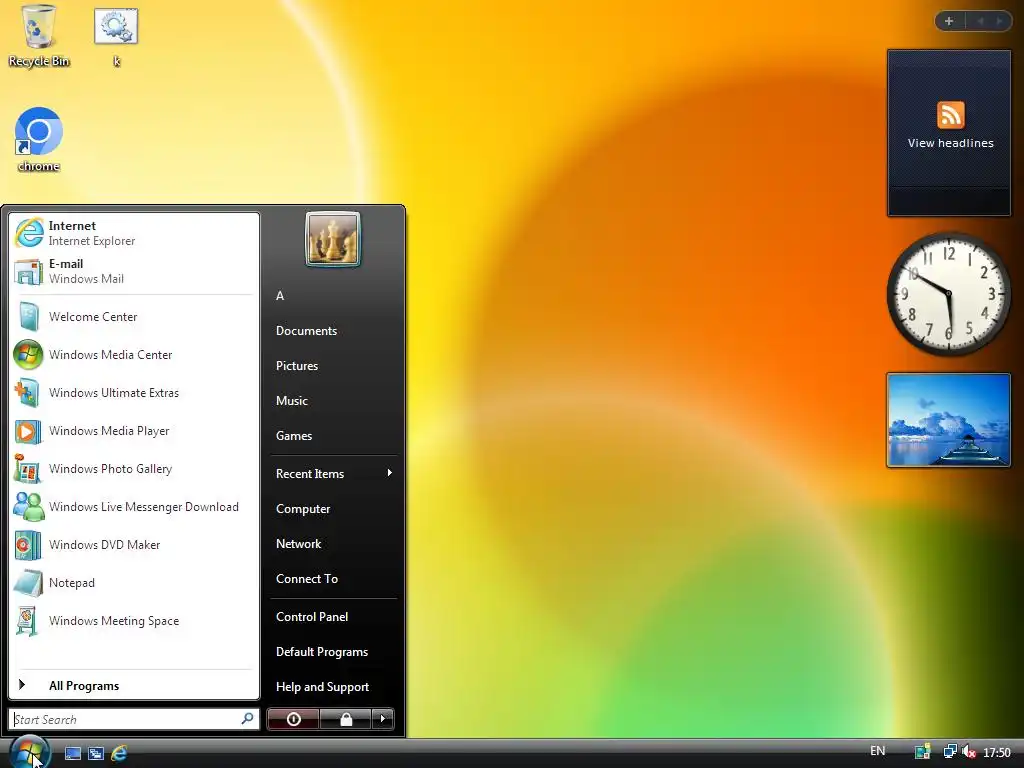Open Pictures from Start menu
The height and width of the screenshot is (768, 1024).
[333, 366]
